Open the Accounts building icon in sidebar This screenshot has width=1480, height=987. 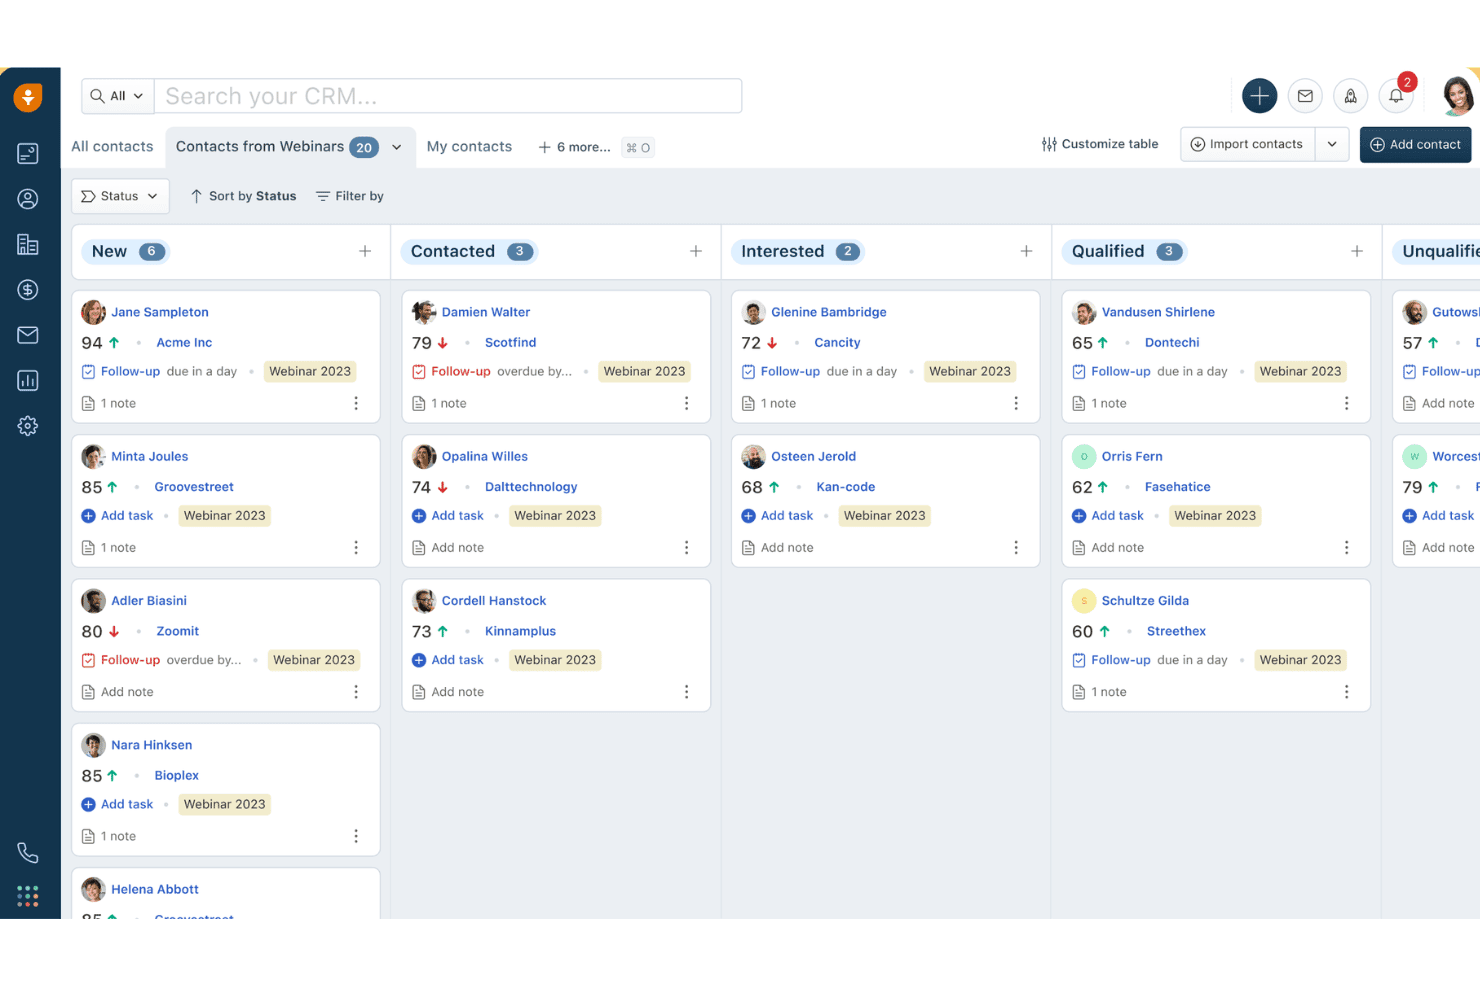28,244
